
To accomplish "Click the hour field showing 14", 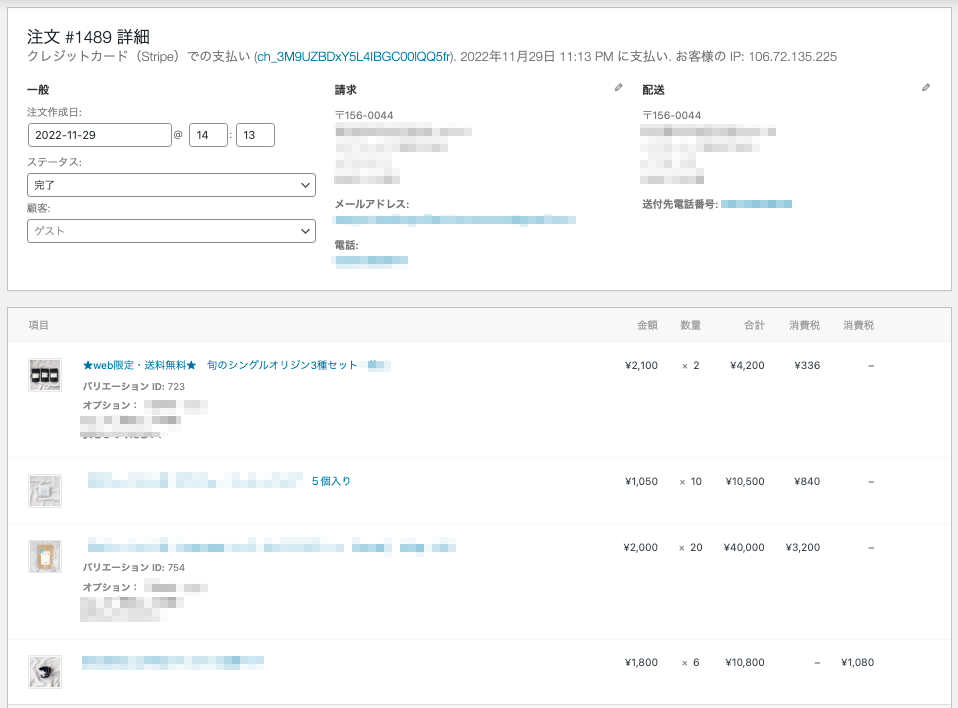I will pyautogui.click(x=208, y=135).
